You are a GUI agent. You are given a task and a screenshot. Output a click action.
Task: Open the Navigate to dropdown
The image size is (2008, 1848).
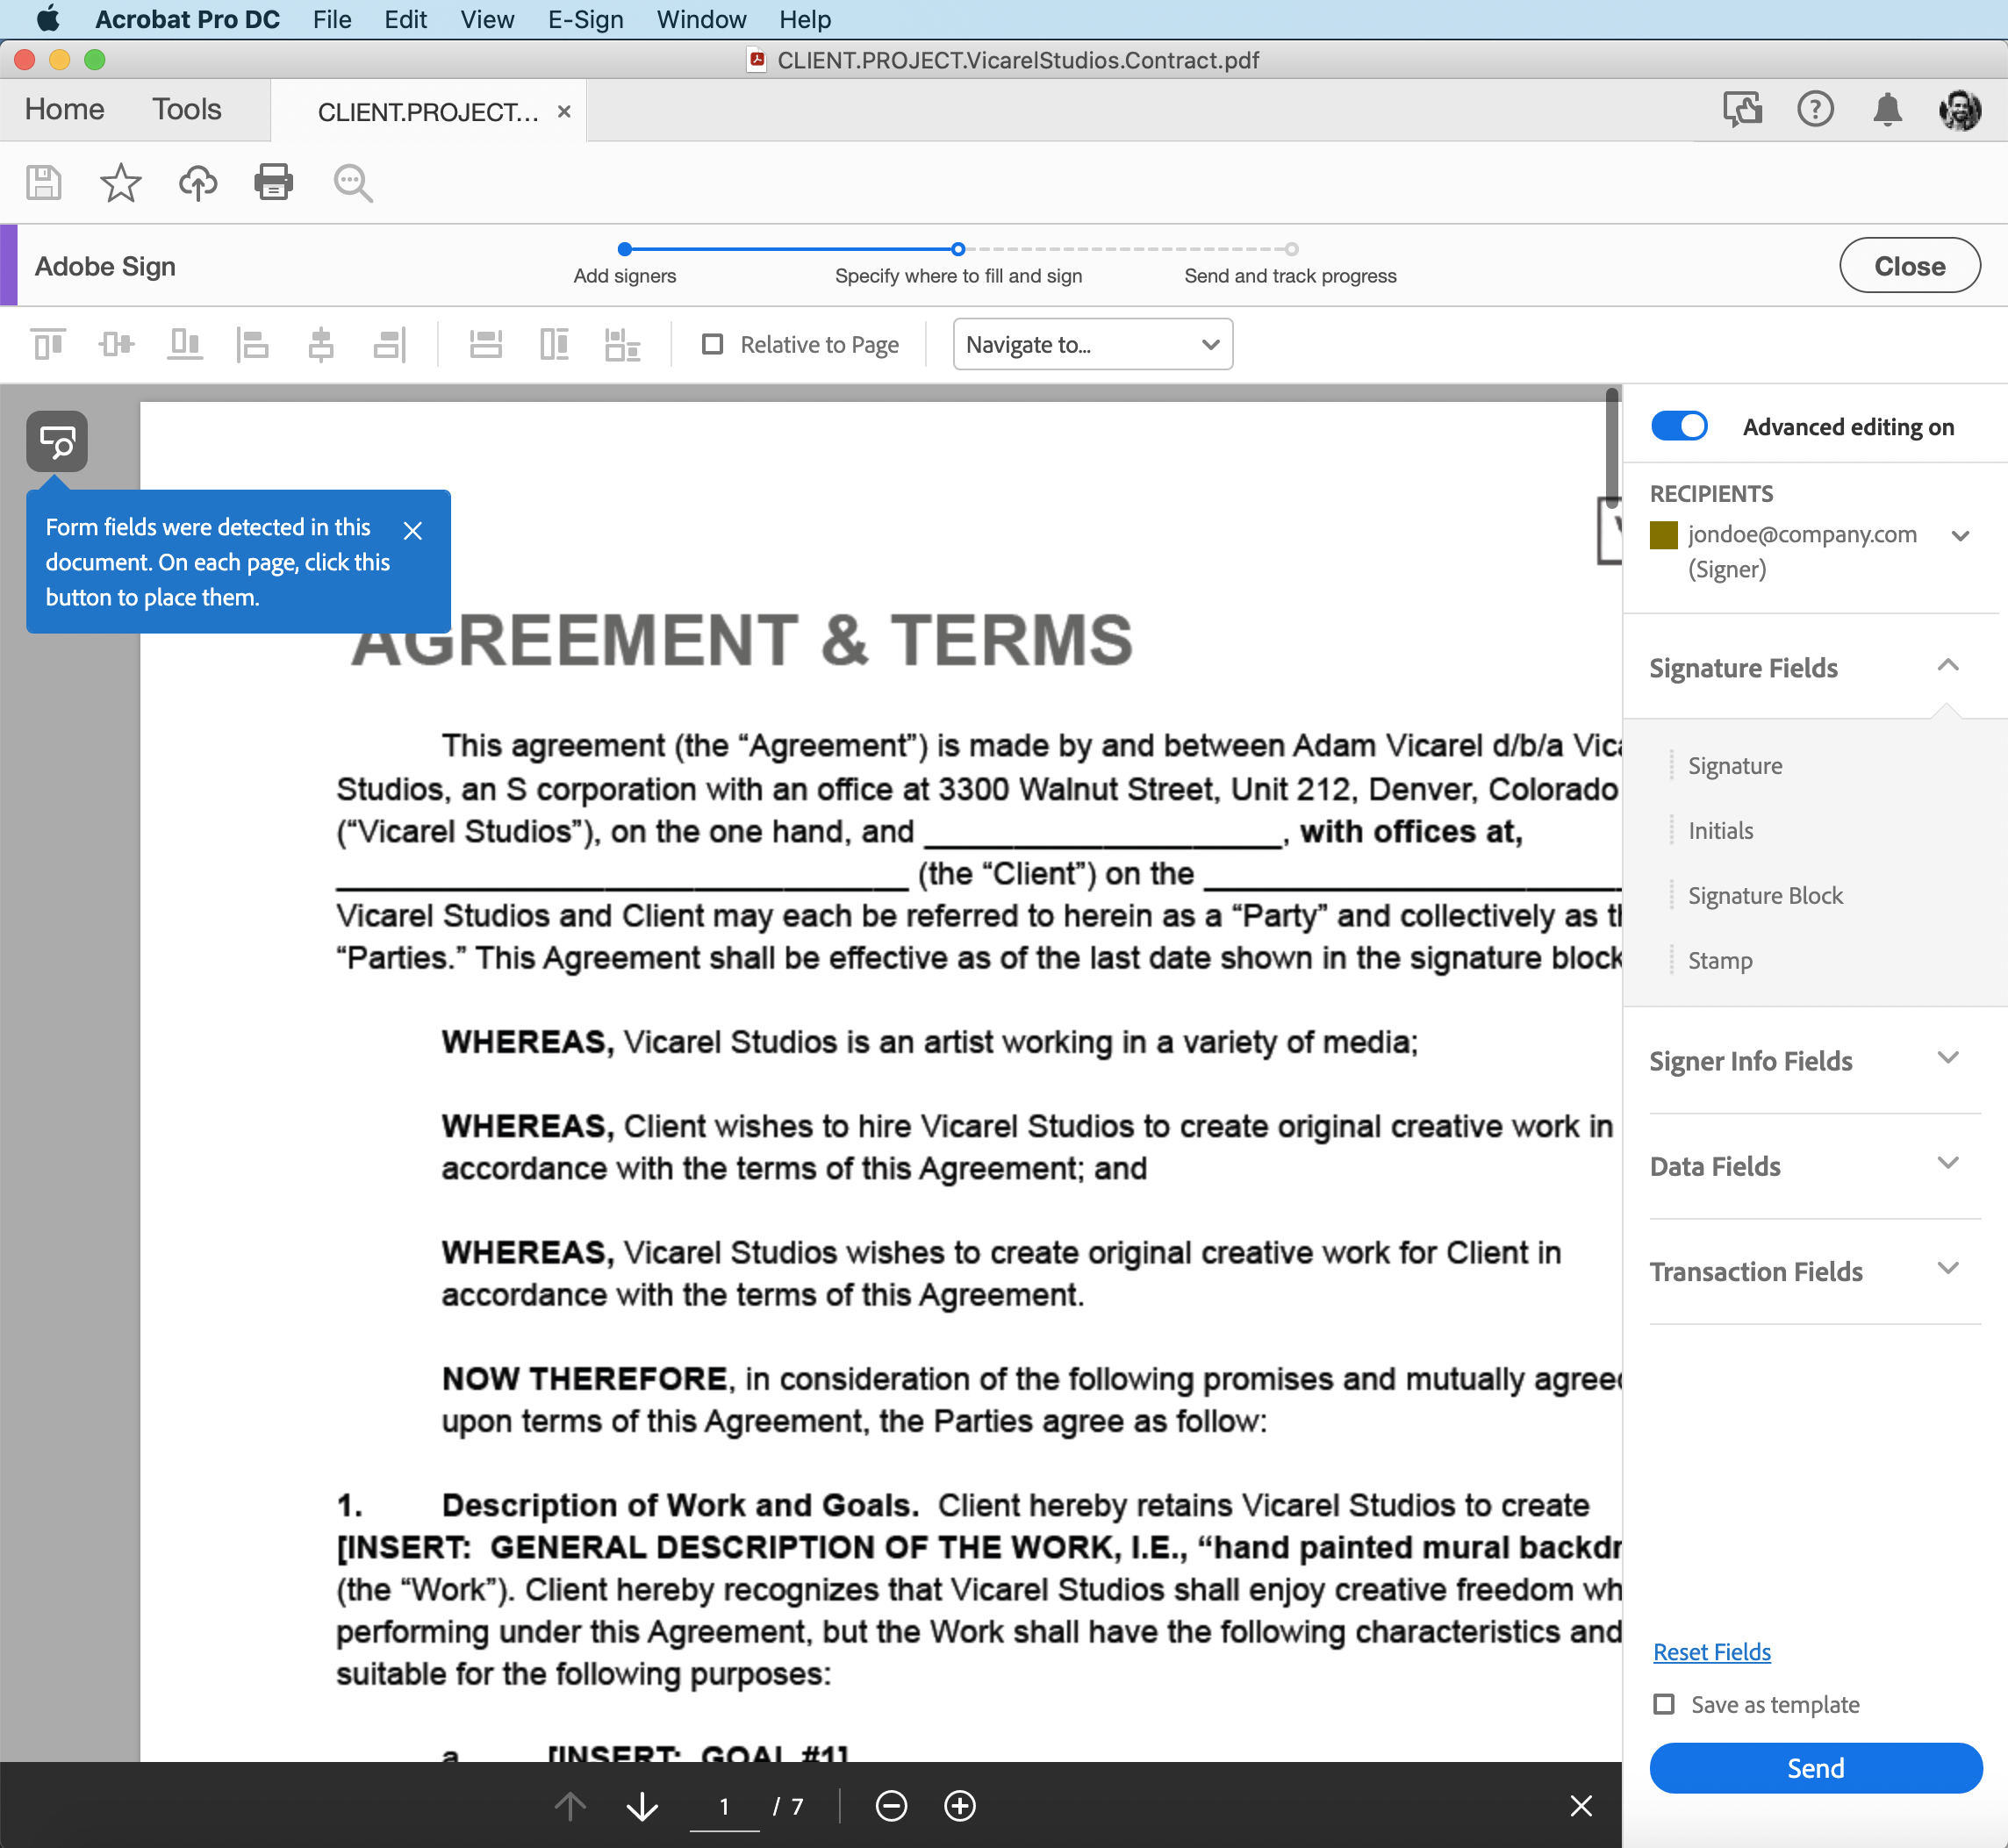click(x=1092, y=344)
